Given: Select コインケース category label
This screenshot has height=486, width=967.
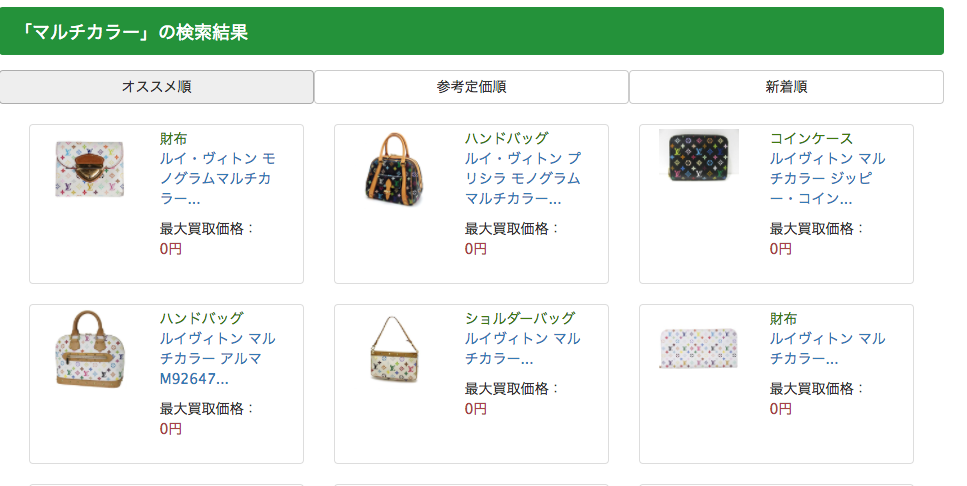Looking at the screenshot, I should (811, 138).
